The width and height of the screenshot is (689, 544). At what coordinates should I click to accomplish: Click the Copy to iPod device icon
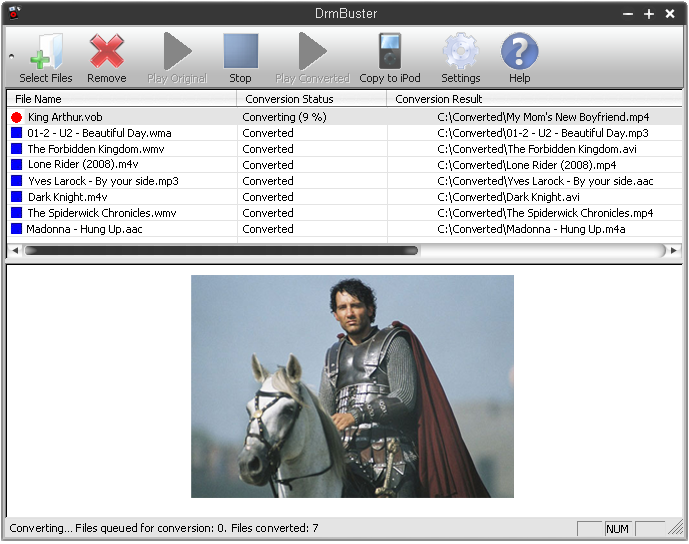click(390, 51)
